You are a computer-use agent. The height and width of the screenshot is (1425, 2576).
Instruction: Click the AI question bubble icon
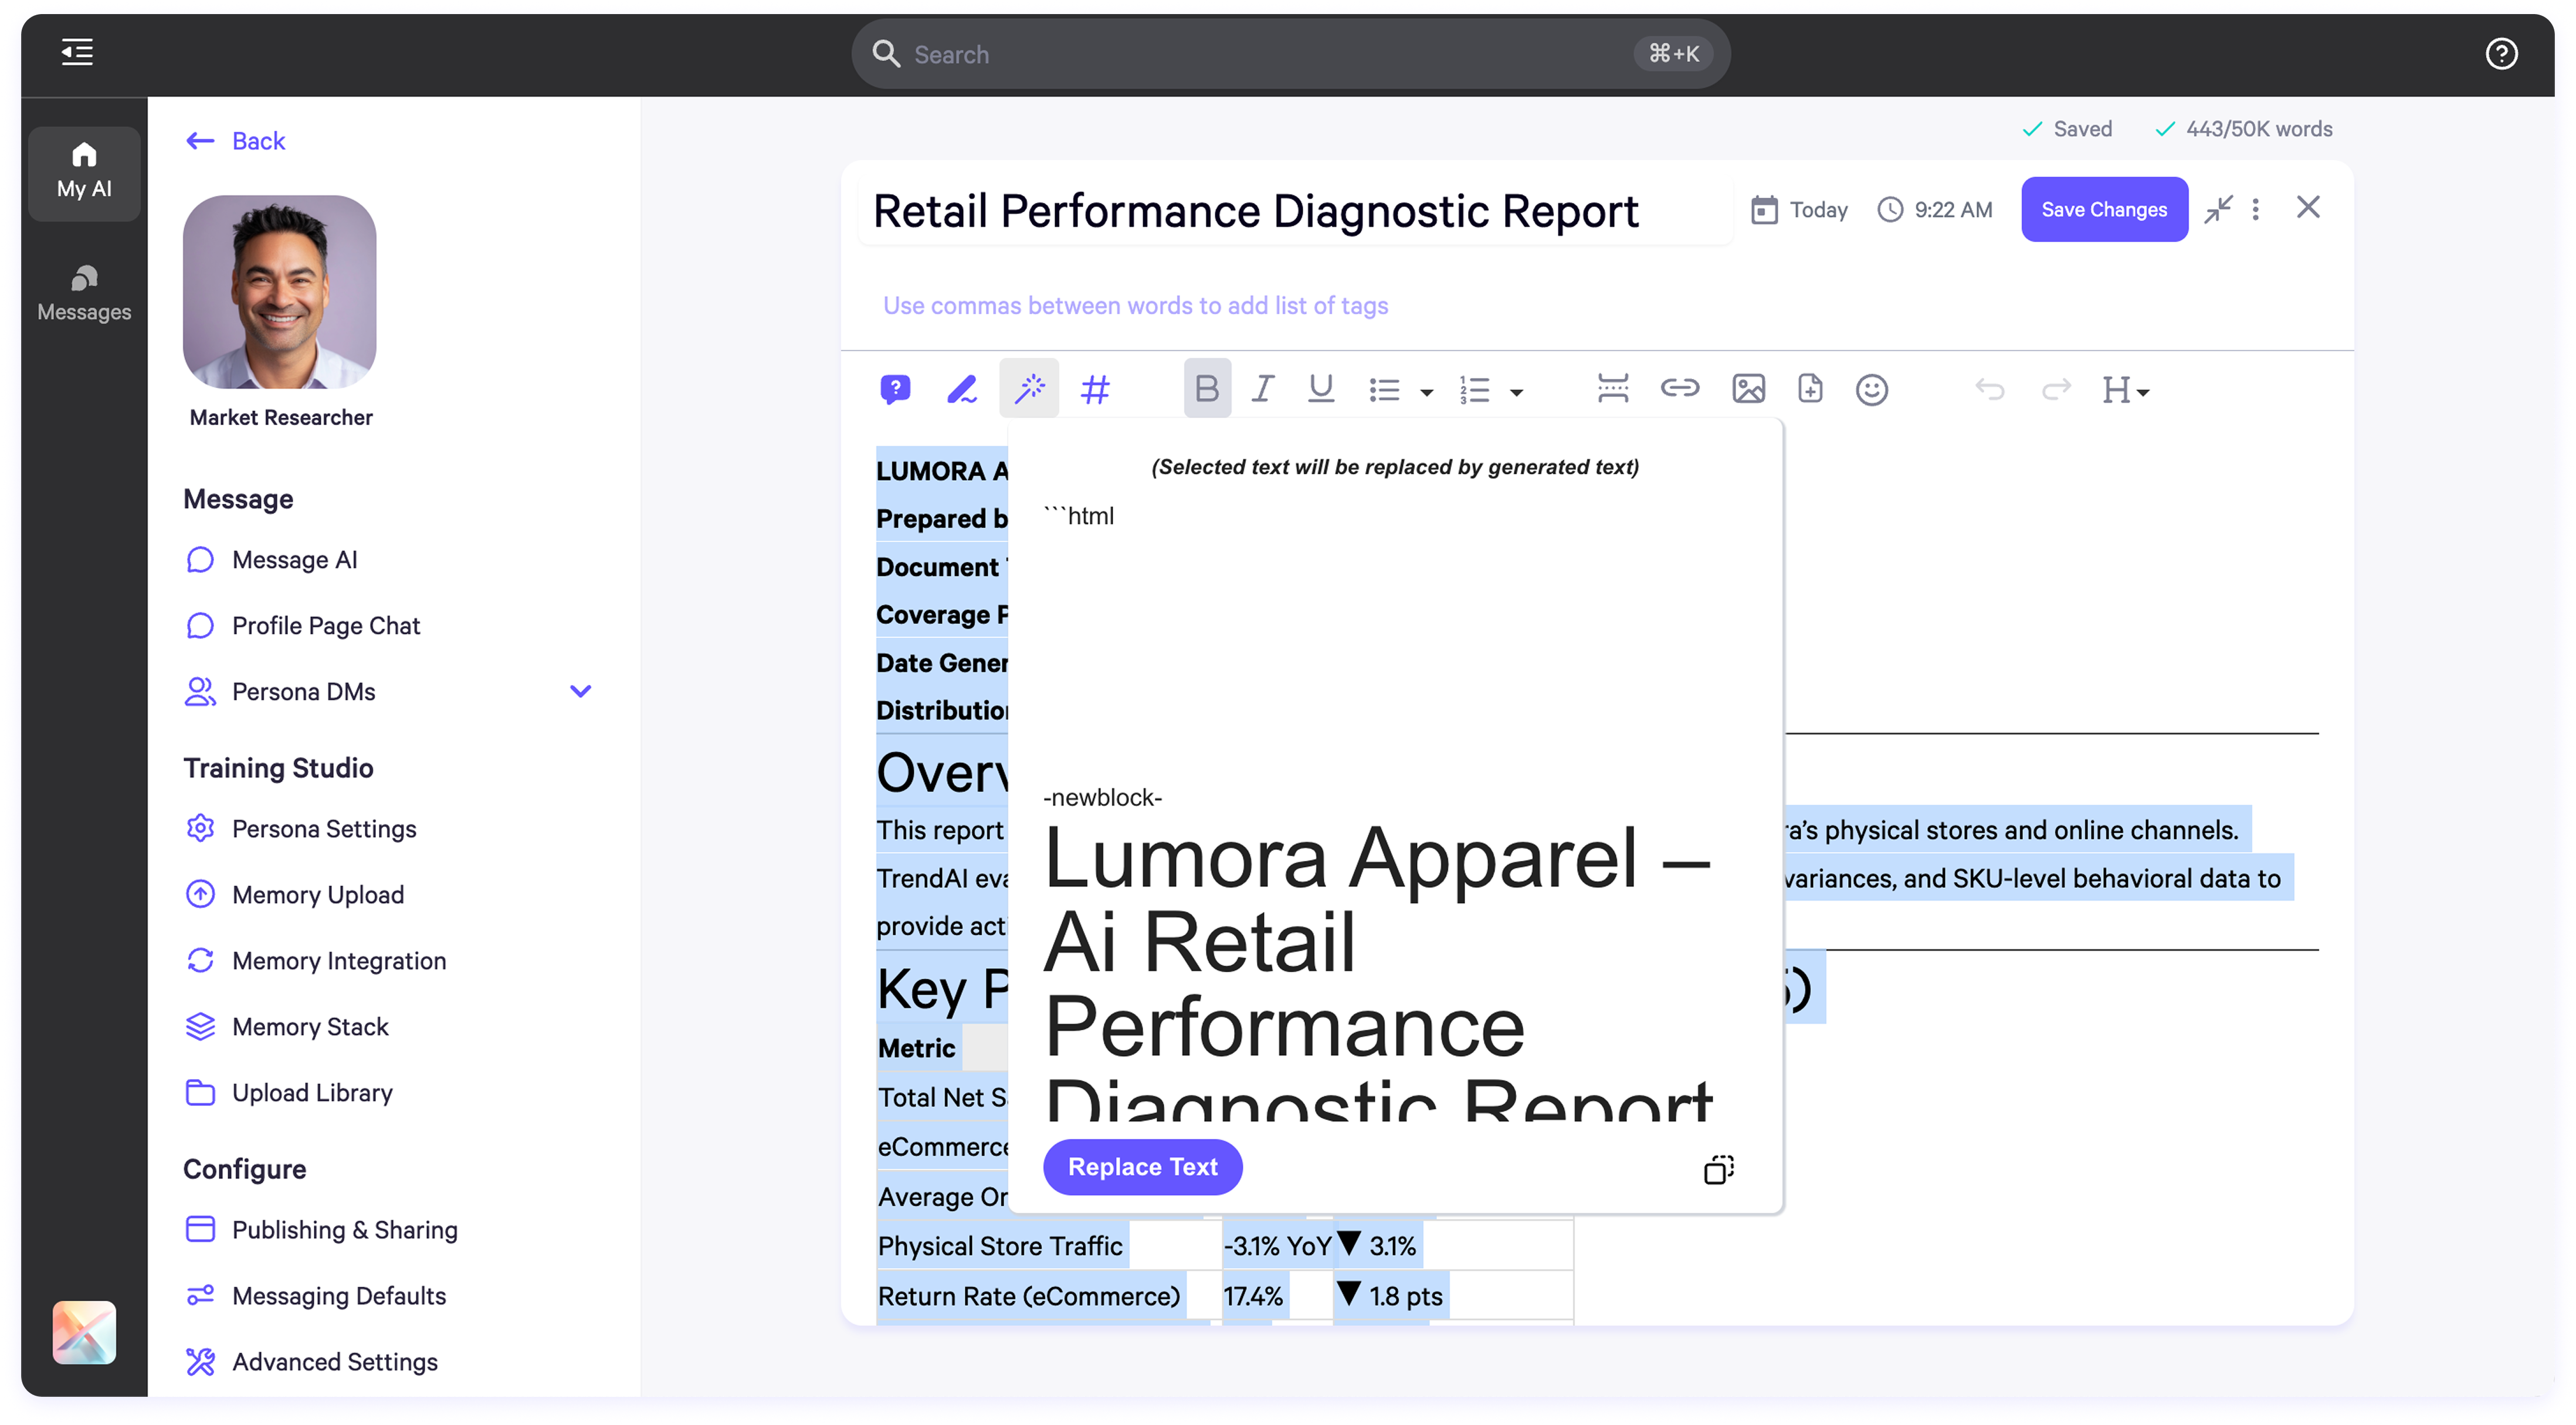point(895,389)
